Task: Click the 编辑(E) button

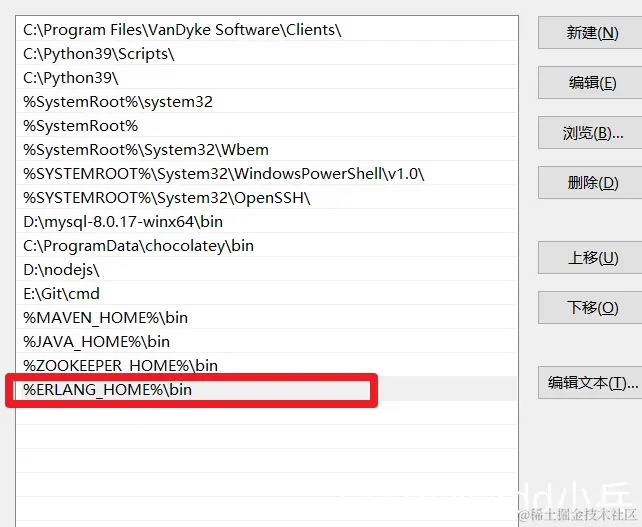Action: pyautogui.click(x=590, y=83)
